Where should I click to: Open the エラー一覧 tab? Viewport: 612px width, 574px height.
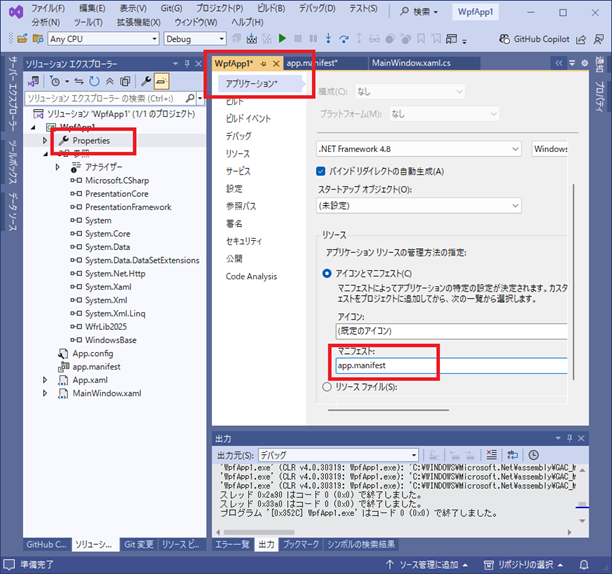[233, 544]
